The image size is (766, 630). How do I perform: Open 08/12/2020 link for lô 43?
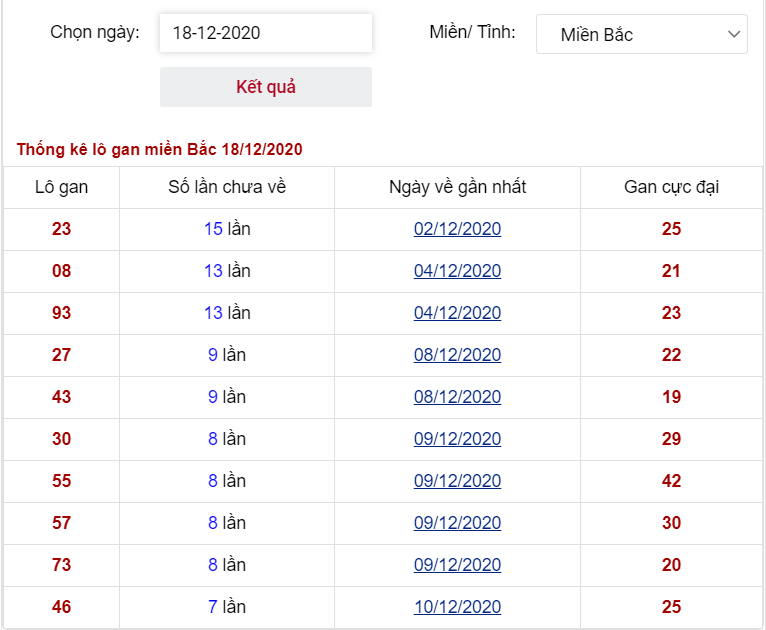click(x=457, y=397)
